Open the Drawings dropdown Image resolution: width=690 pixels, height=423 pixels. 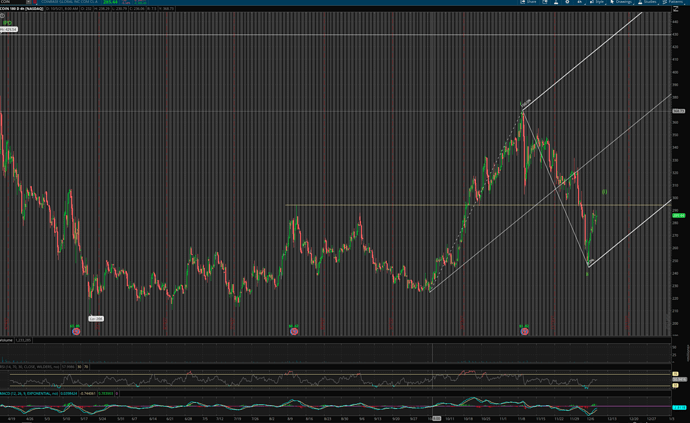[x=620, y=2]
